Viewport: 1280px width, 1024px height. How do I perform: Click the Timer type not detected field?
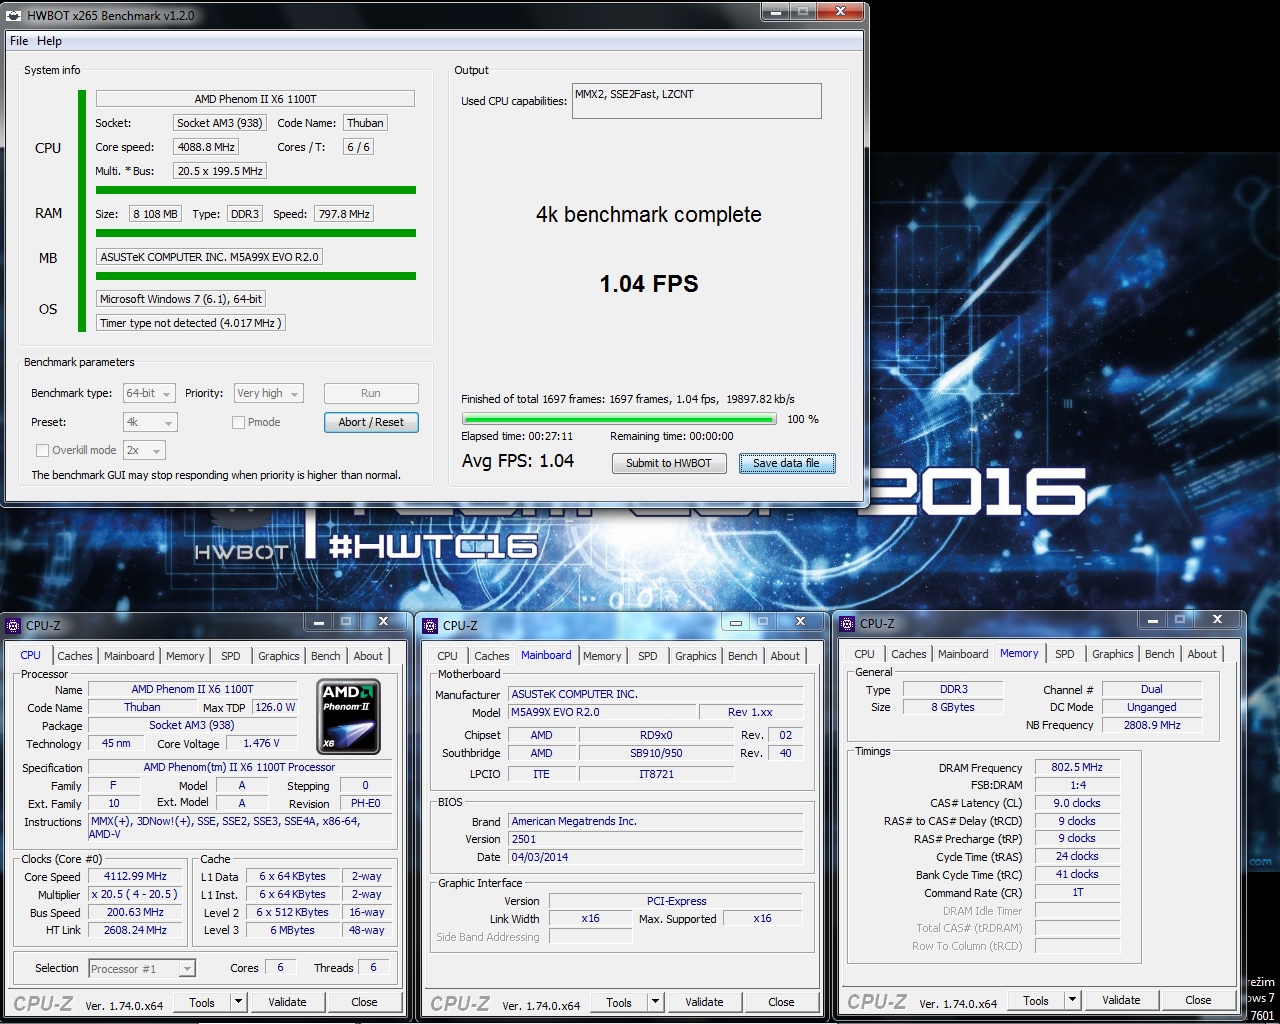click(x=191, y=323)
